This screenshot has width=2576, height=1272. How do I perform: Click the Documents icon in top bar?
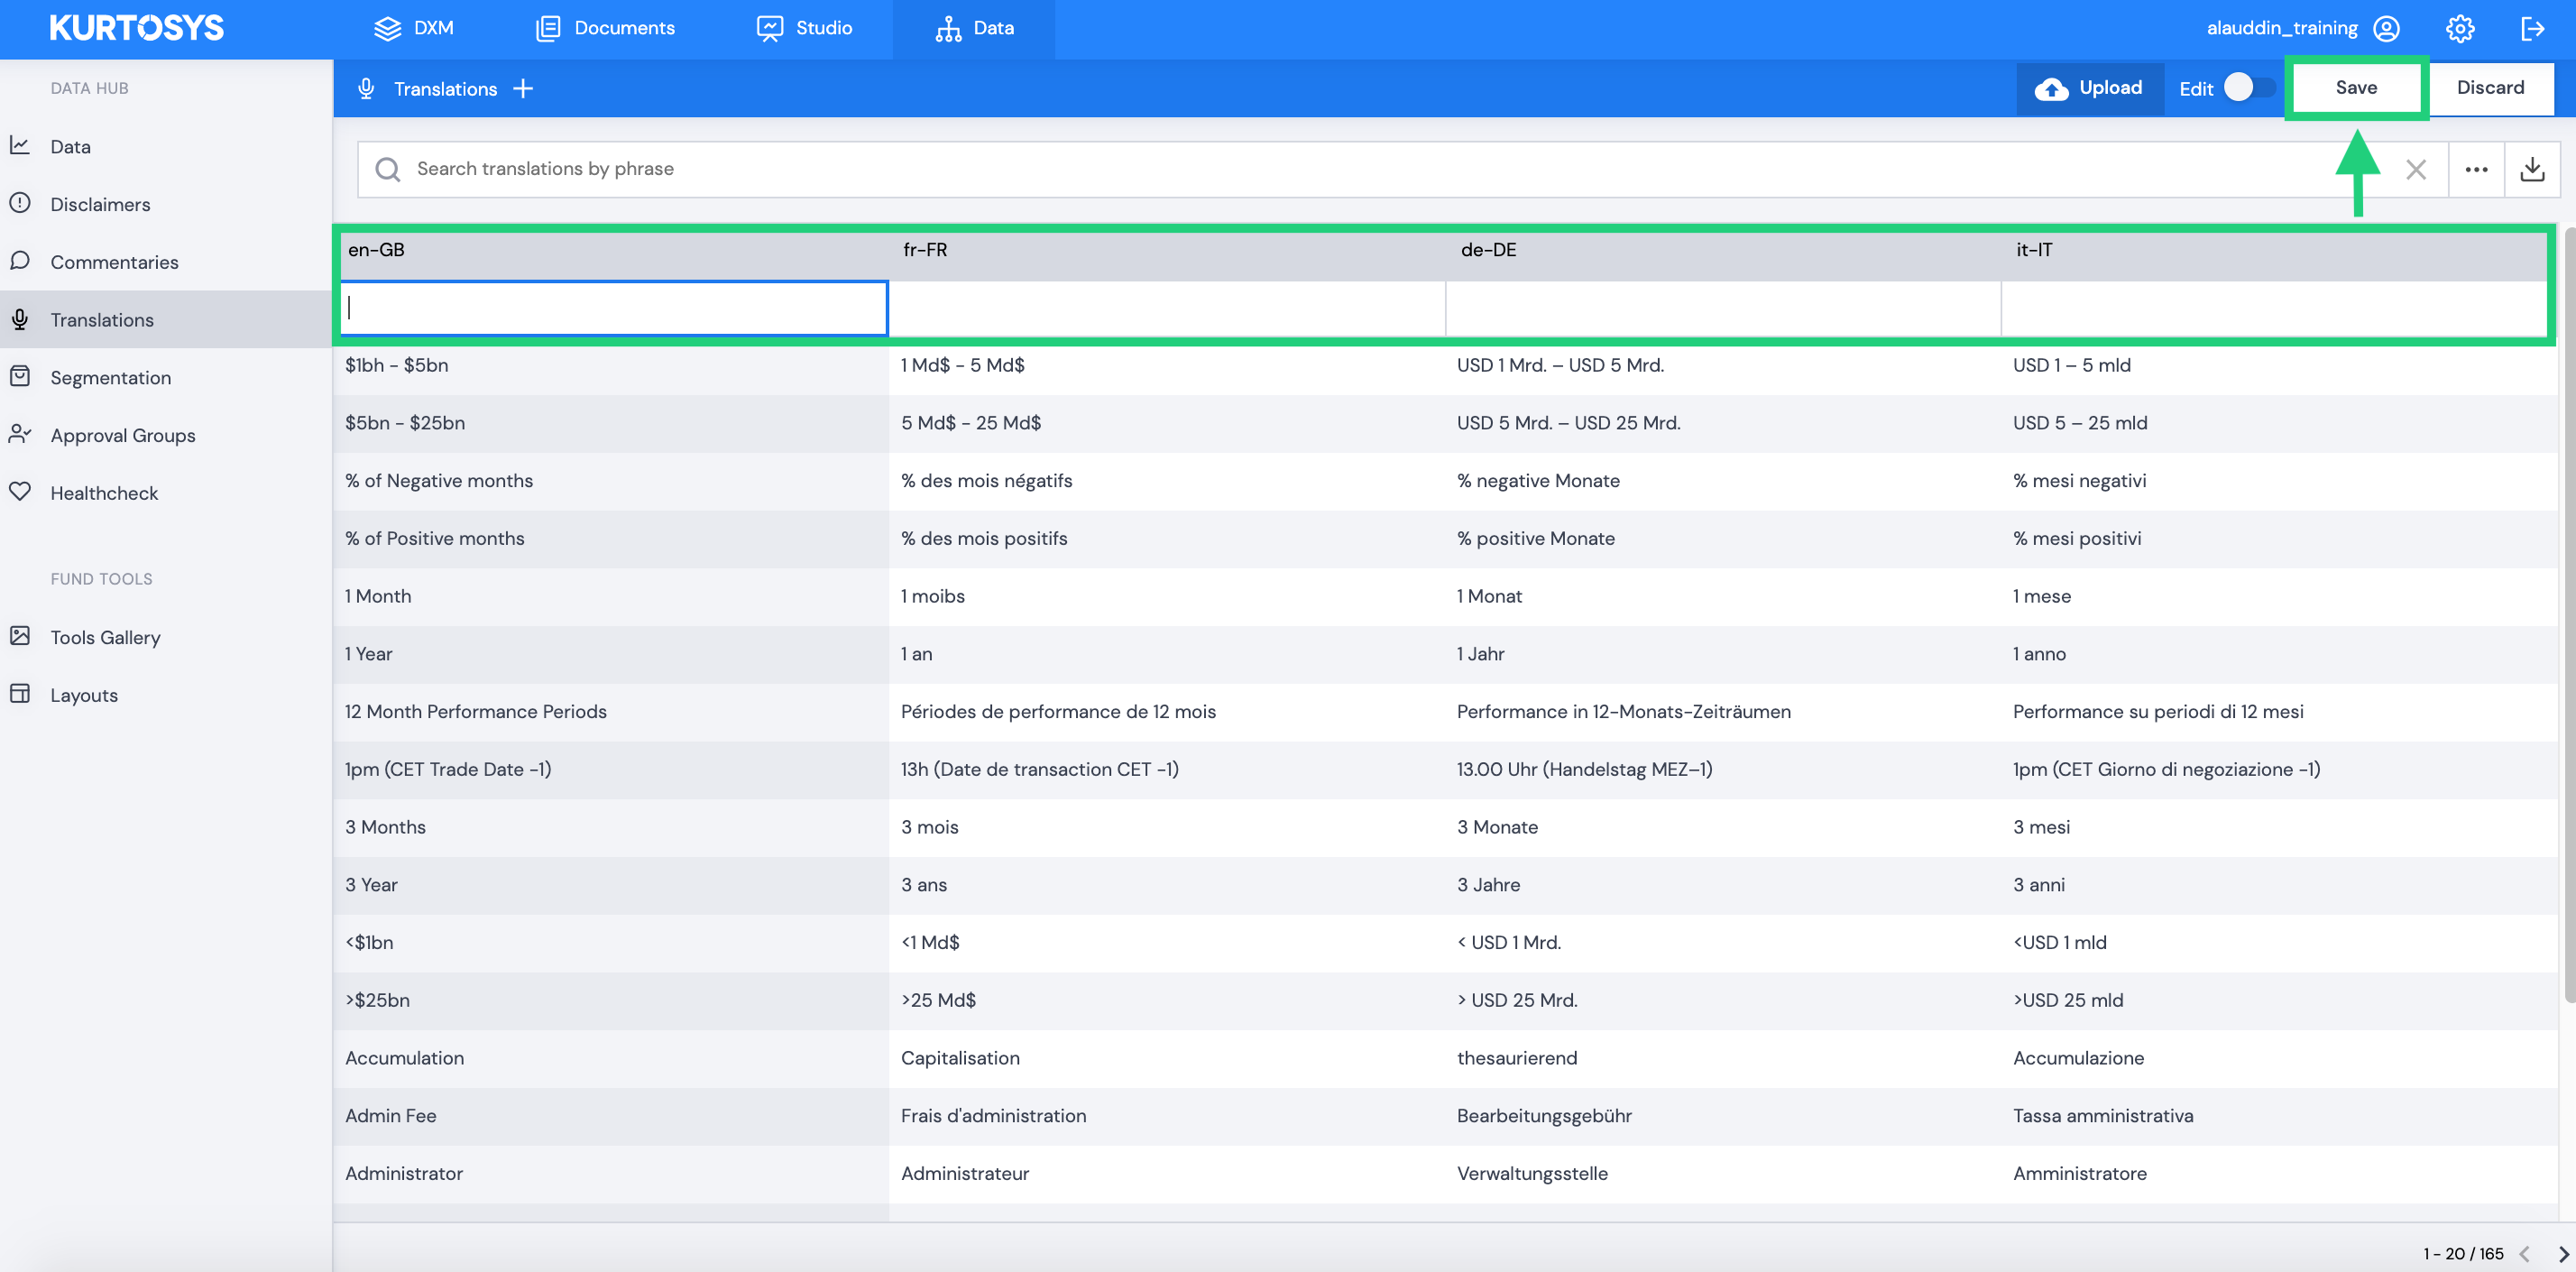pyautogui.click(x=548, y=28)
